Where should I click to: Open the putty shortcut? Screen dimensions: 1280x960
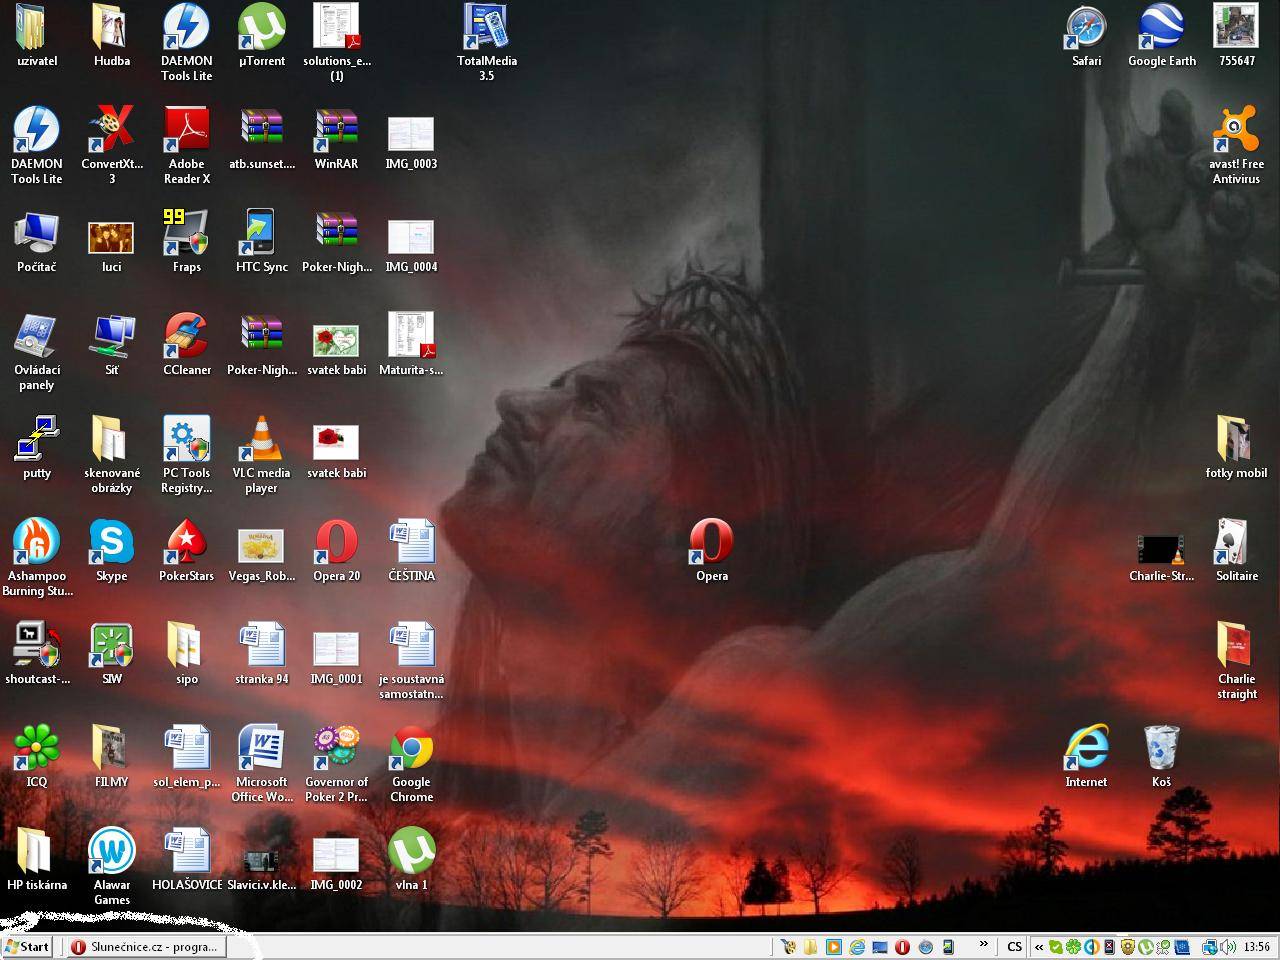[37, 447]
